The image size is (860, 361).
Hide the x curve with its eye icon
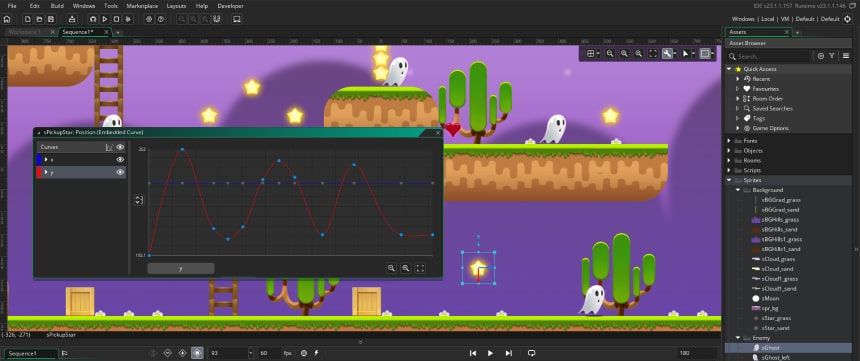(120, 160)
